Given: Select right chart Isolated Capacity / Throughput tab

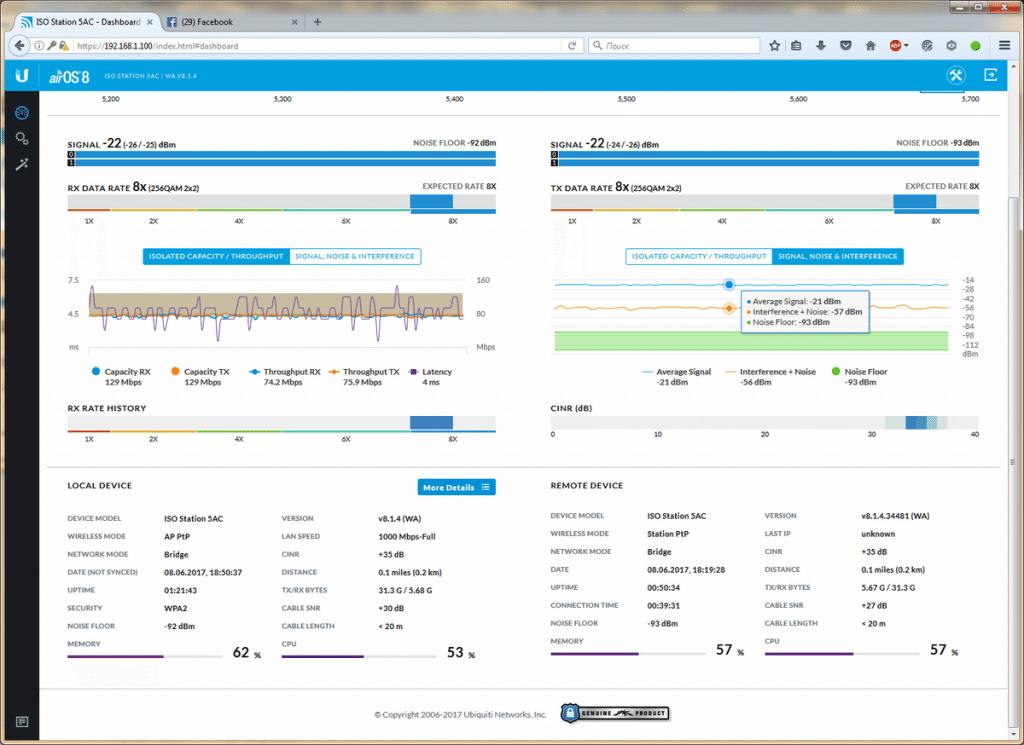Looking at the screenshot, I should point(698,256).
